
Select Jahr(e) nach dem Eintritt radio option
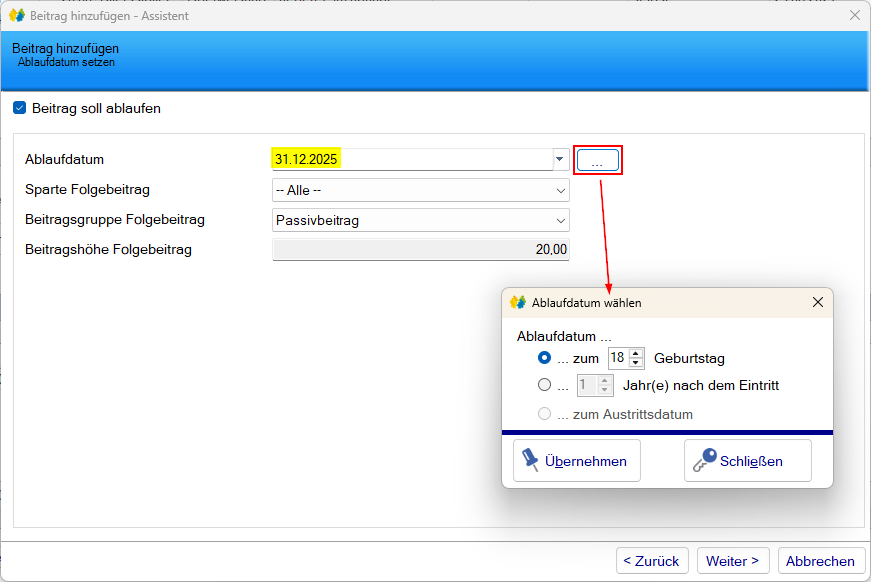[x=544, y=385]
